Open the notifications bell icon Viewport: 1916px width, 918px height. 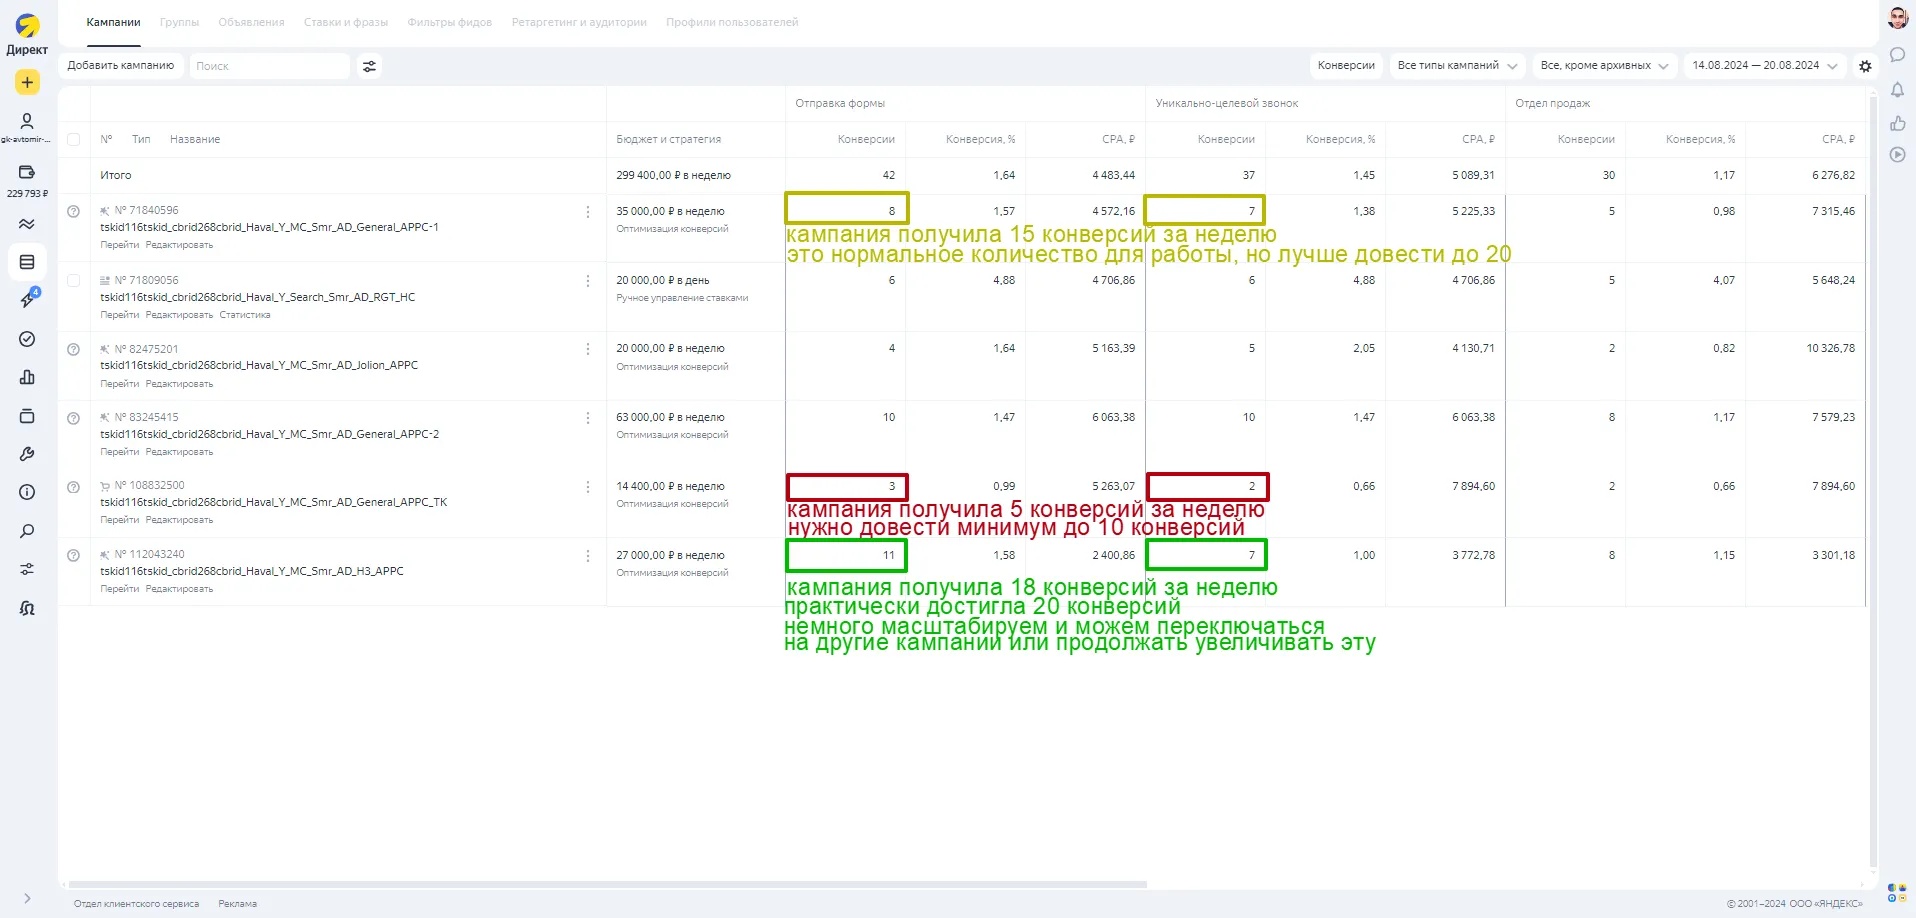coord(1897,90)
